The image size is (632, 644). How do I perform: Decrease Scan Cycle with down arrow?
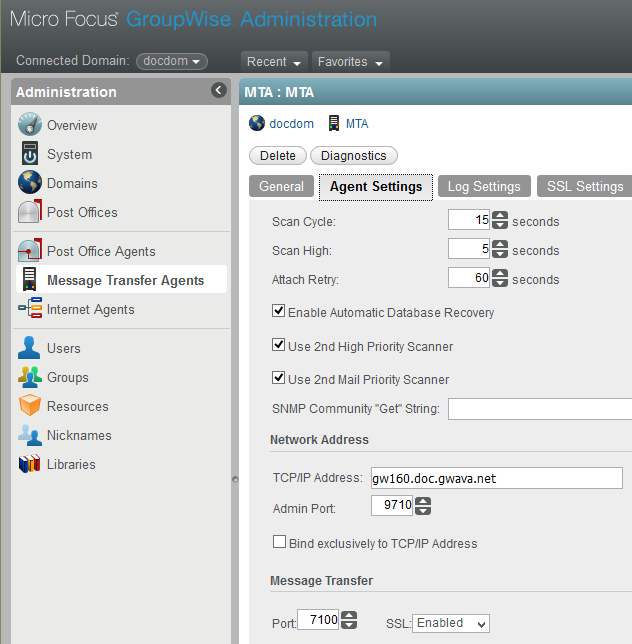[x=499, y=225]
